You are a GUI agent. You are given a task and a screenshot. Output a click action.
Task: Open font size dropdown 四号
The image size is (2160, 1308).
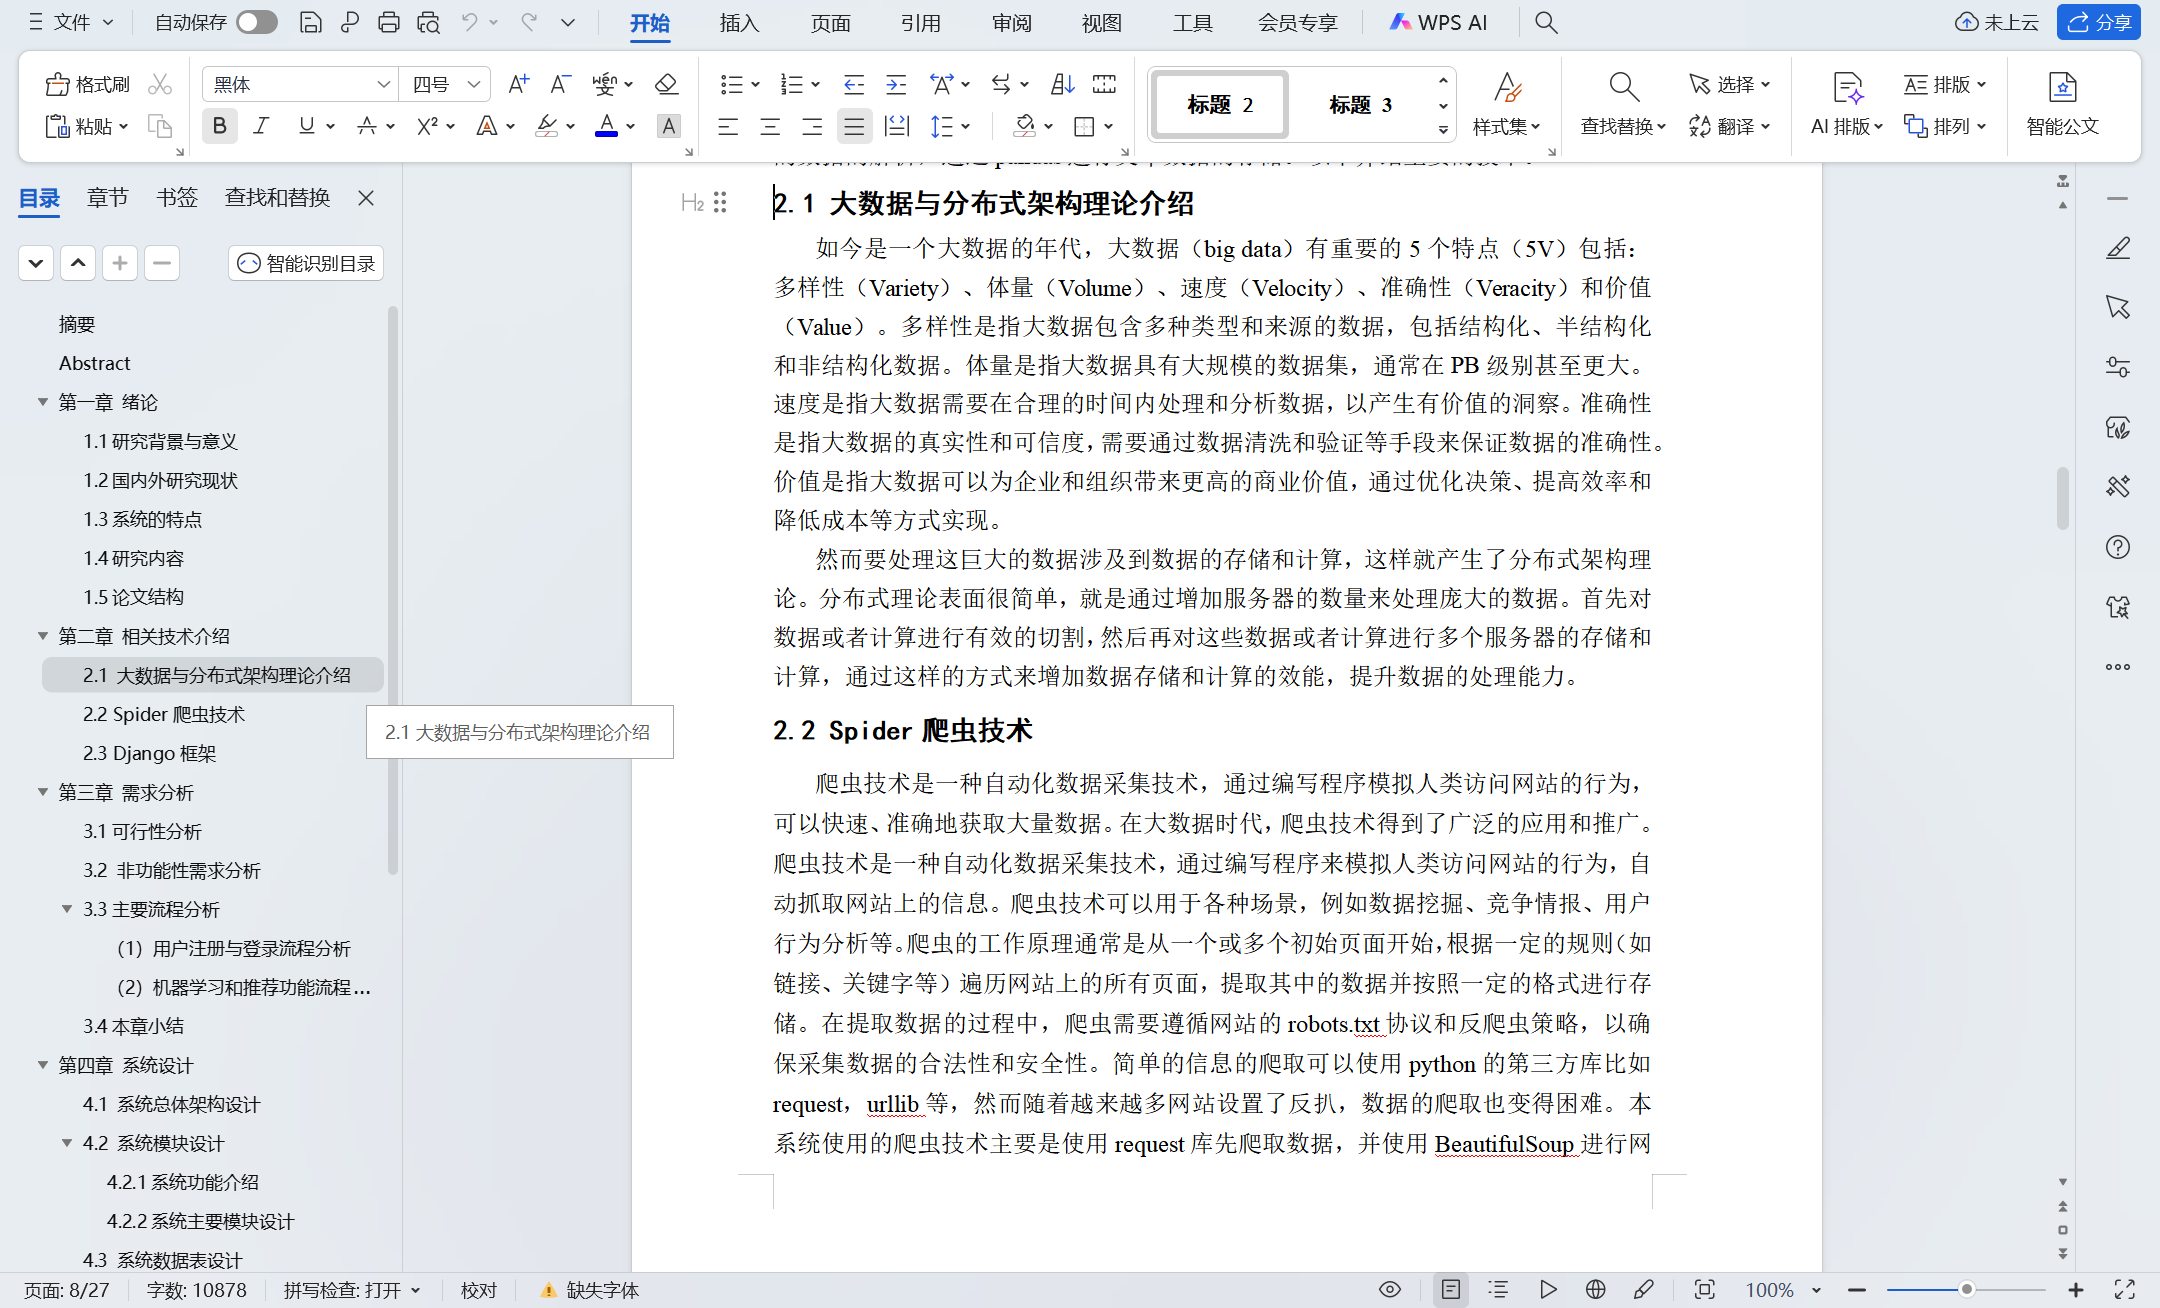pos(474,85)
